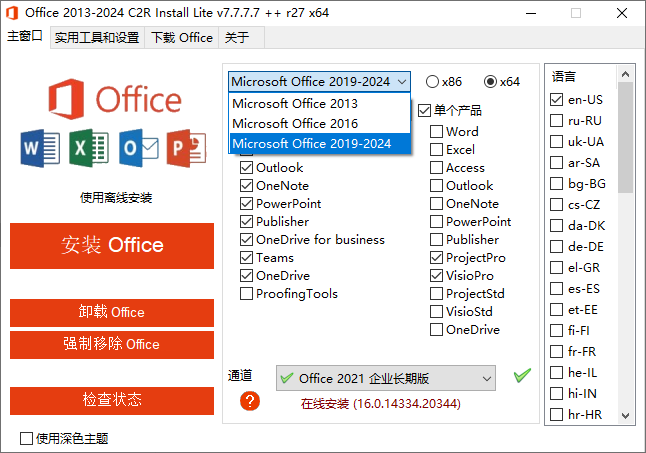Open the Office 2021 channel dropdown
Image resolution: width=646 pixels, height=453 pixels.
[x=386, y=378]
